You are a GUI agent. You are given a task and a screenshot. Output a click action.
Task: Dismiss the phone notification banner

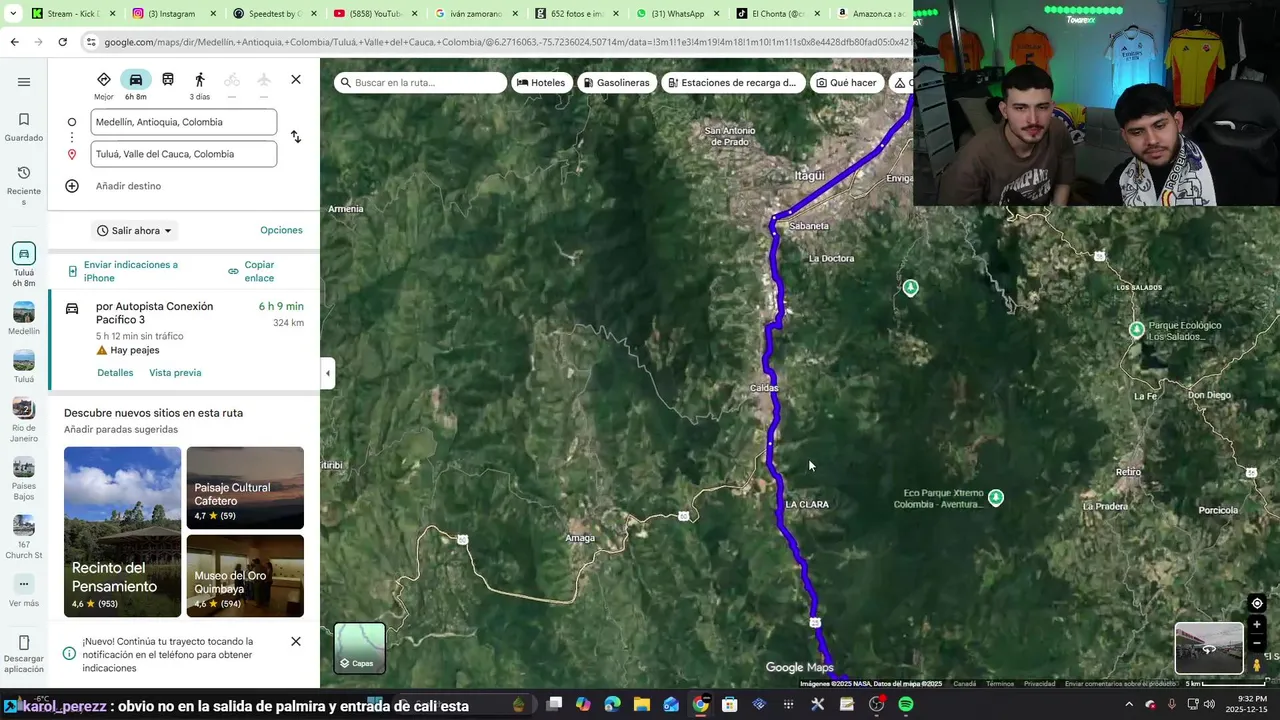point(296,641)
